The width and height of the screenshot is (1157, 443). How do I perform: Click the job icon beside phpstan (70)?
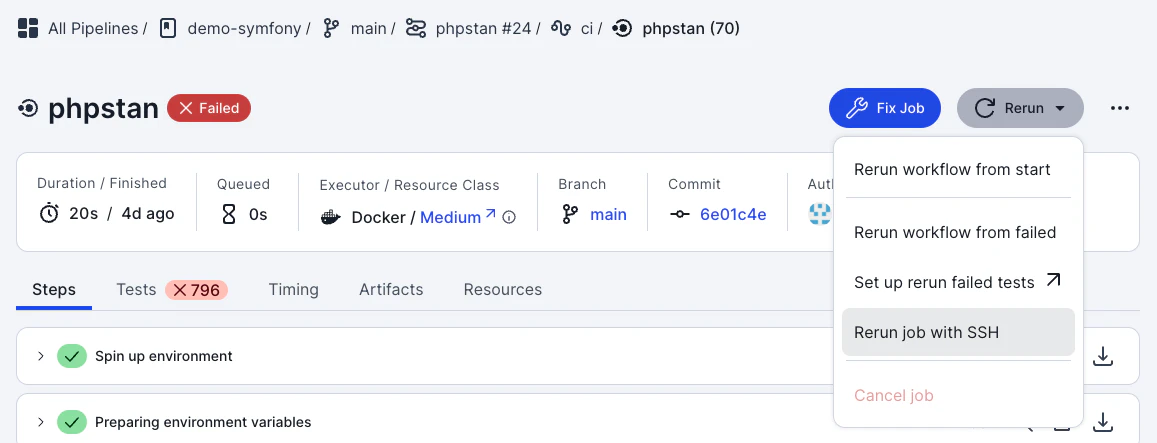coord(622,29)
